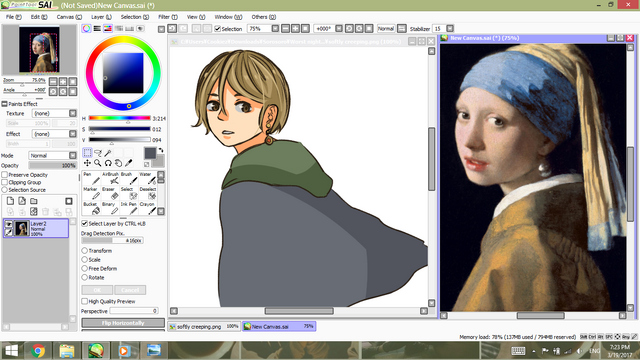Activate the rotate view tool
This screenshot has height=360, width=640.
108,163
